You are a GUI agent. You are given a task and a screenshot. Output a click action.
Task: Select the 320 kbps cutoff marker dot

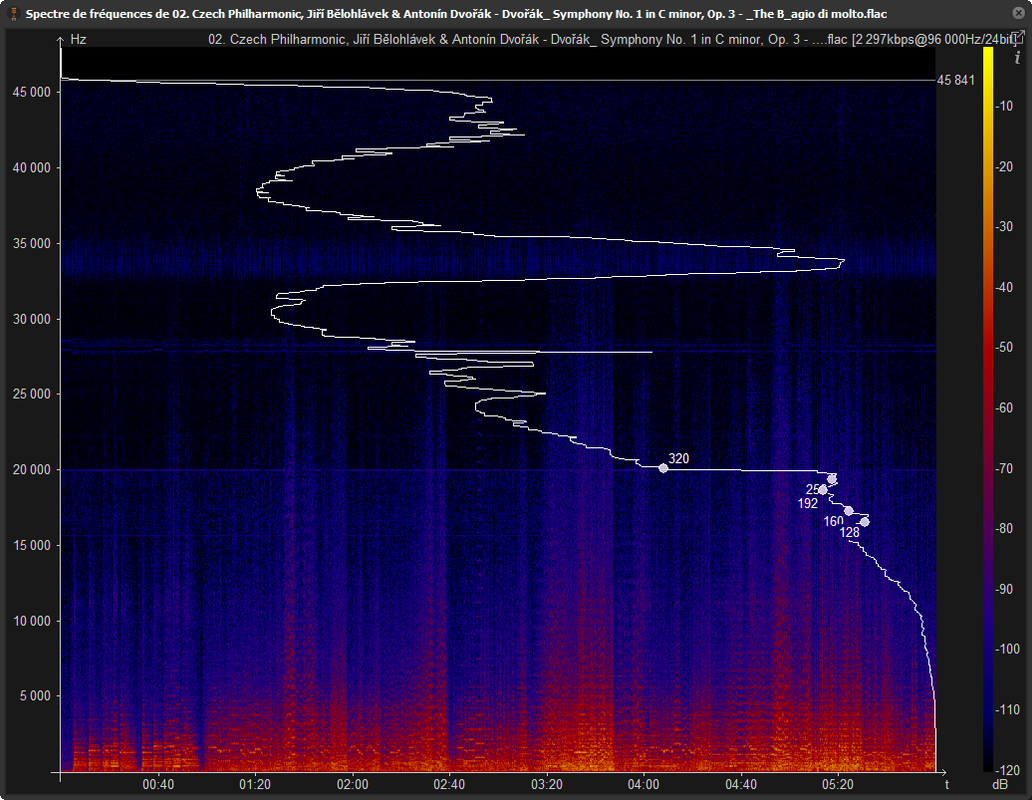(x=663, y=468)
